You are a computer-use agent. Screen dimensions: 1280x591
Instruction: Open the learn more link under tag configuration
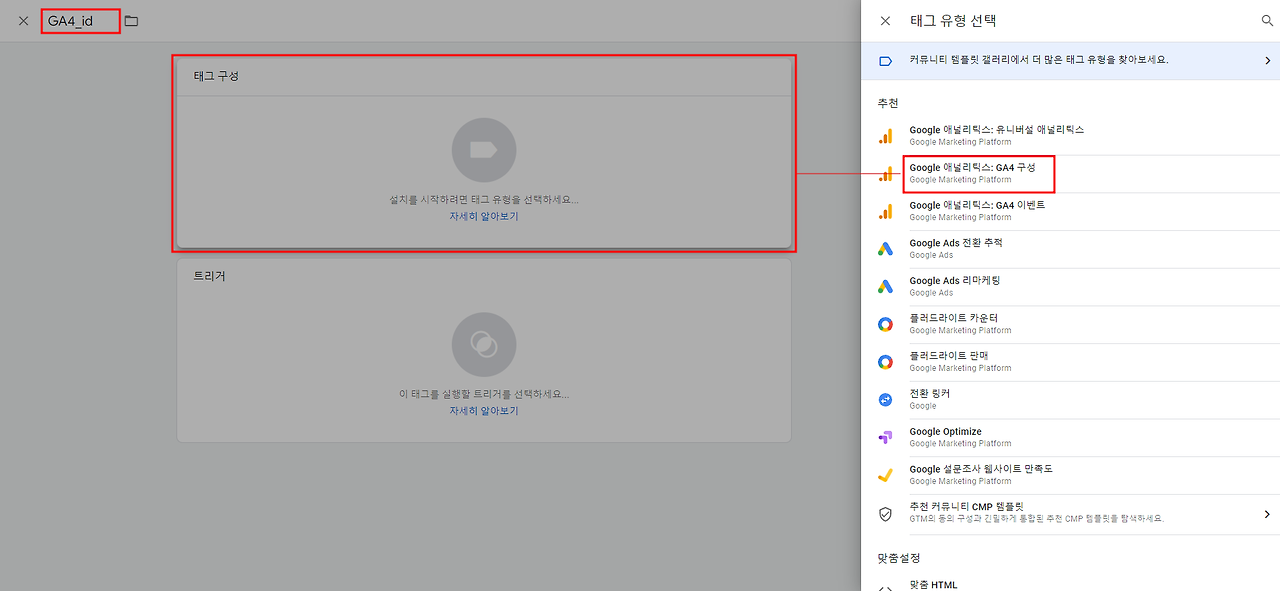tap(484, 216)
